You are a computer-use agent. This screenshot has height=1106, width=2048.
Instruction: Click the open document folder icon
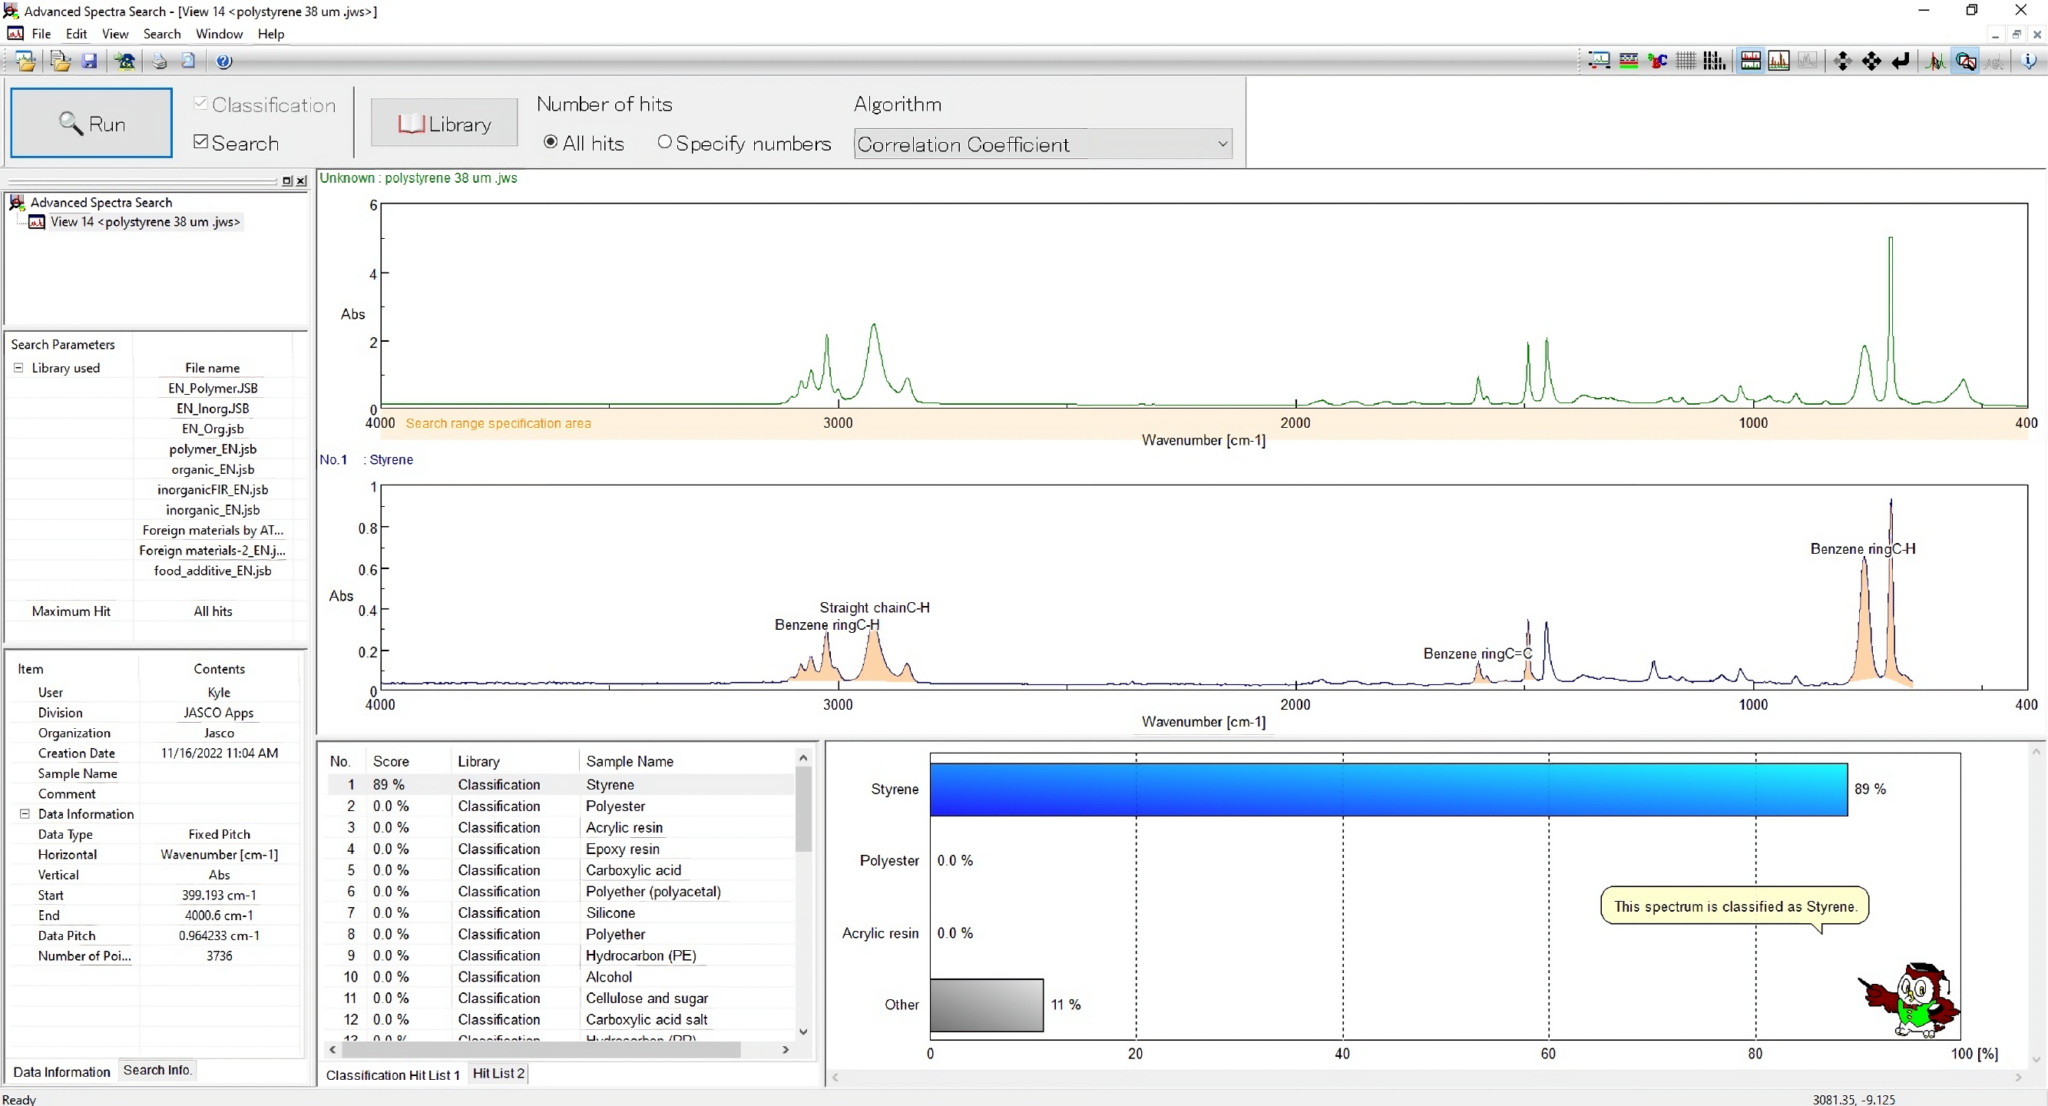pyautogui.click(x=60, y=61)
